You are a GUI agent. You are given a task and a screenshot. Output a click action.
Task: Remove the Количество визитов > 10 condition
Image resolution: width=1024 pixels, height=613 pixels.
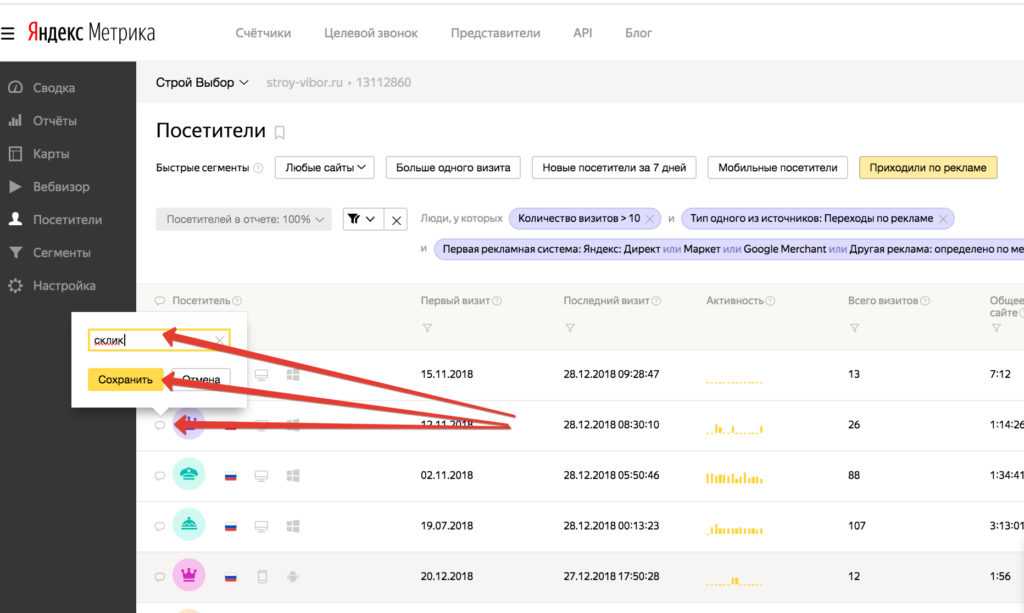click(650, 219)
